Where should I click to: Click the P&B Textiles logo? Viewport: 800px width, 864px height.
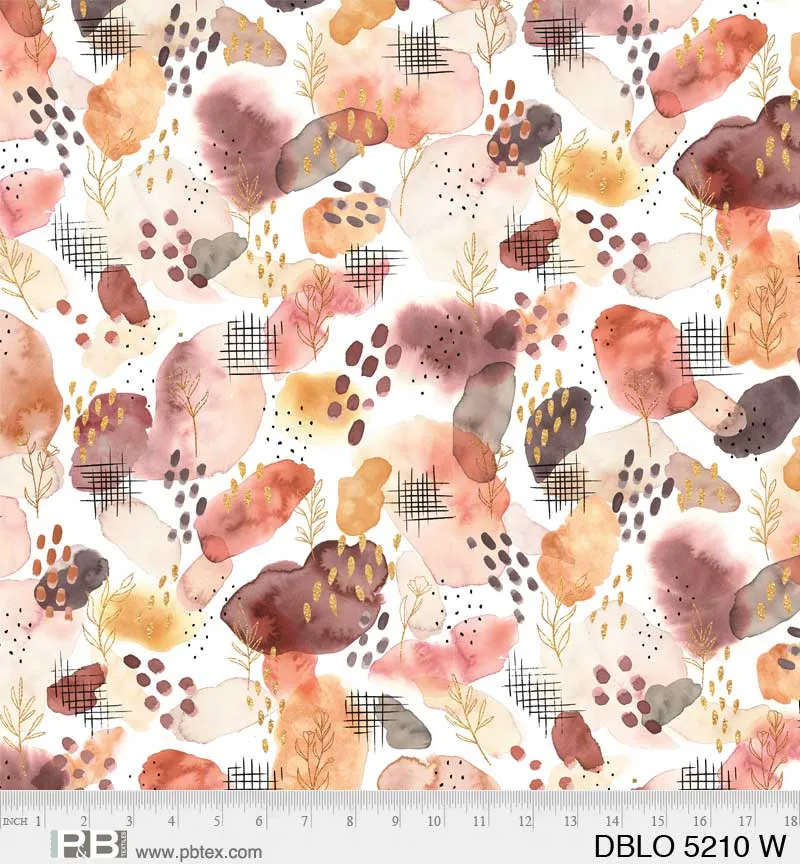pos(89,846)
